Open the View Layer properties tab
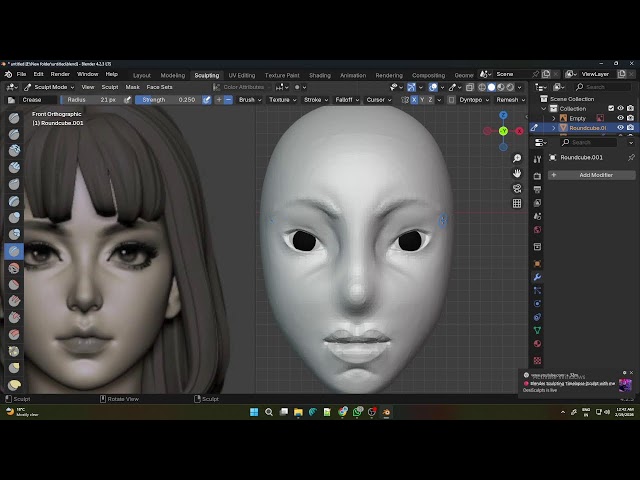 click(537, 203)
